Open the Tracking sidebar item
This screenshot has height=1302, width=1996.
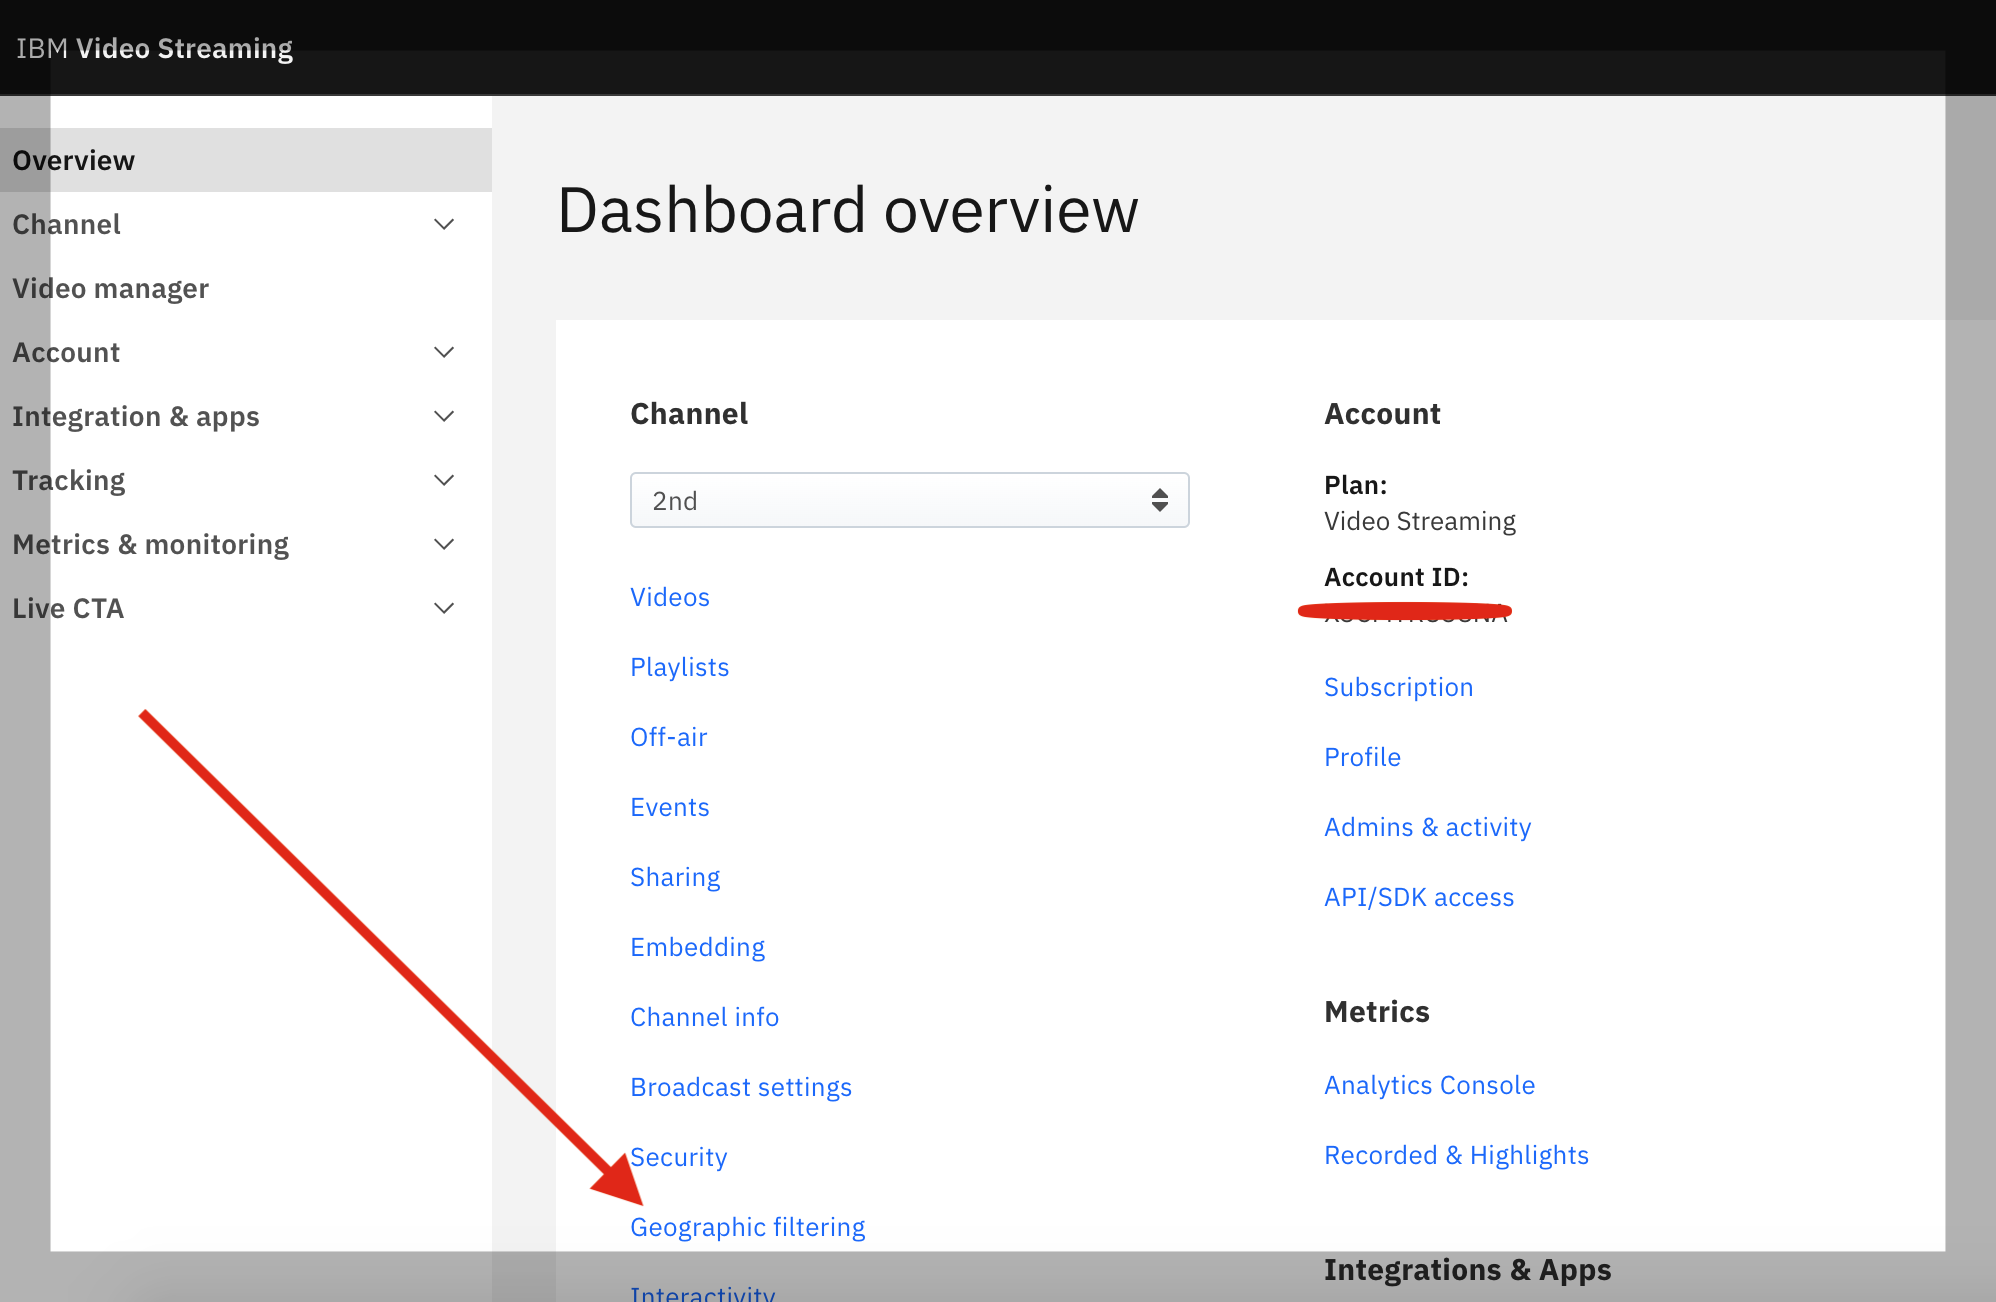69,480
